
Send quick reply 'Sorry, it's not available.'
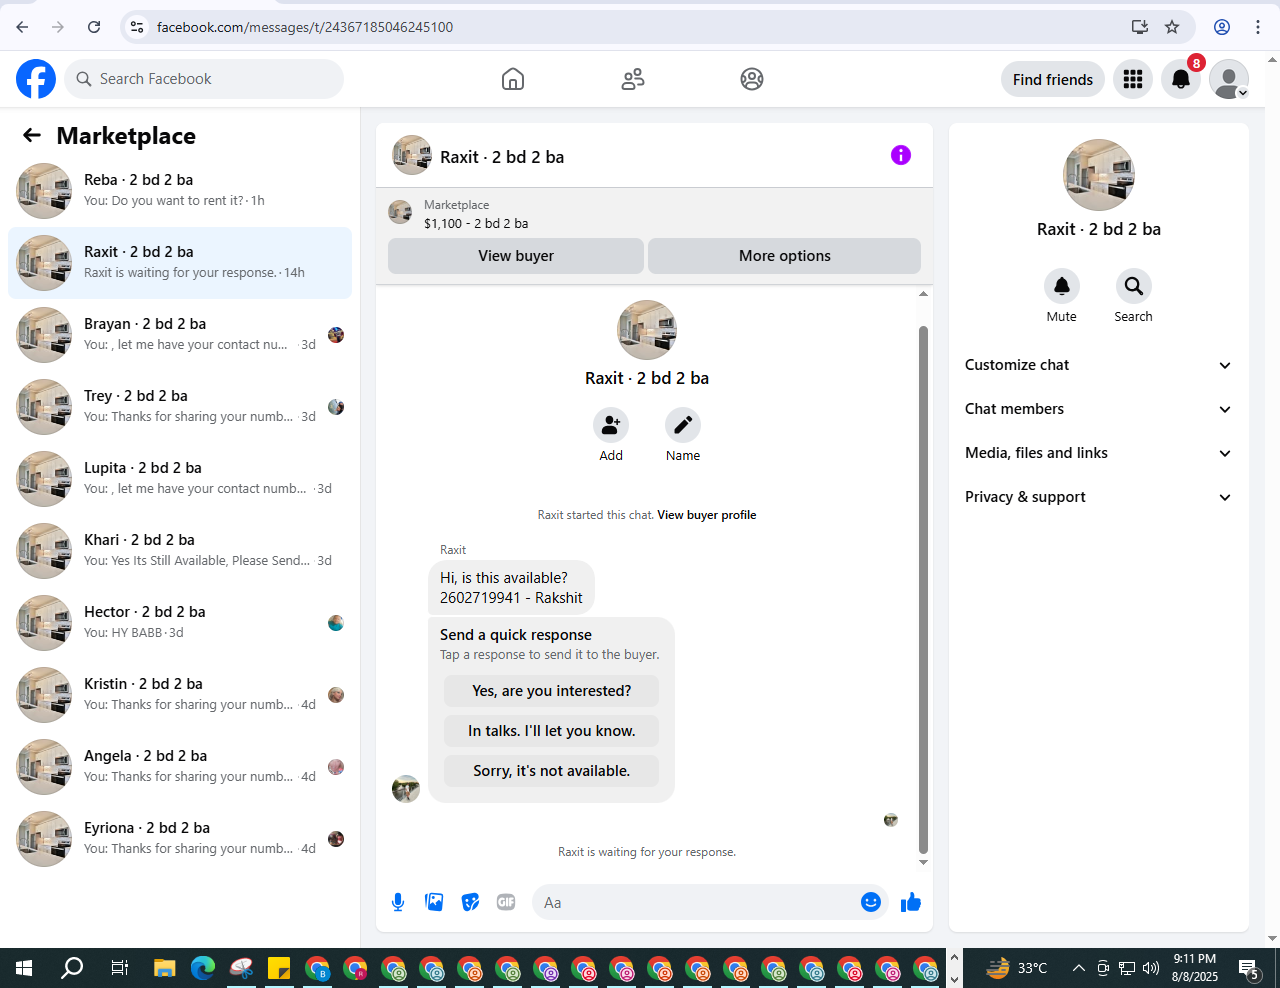tap(552, 771)
